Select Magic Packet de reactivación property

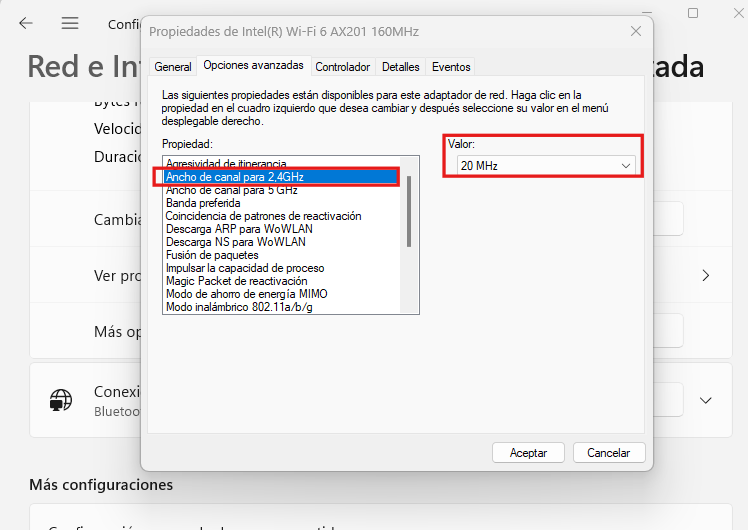tap(236, 281)
